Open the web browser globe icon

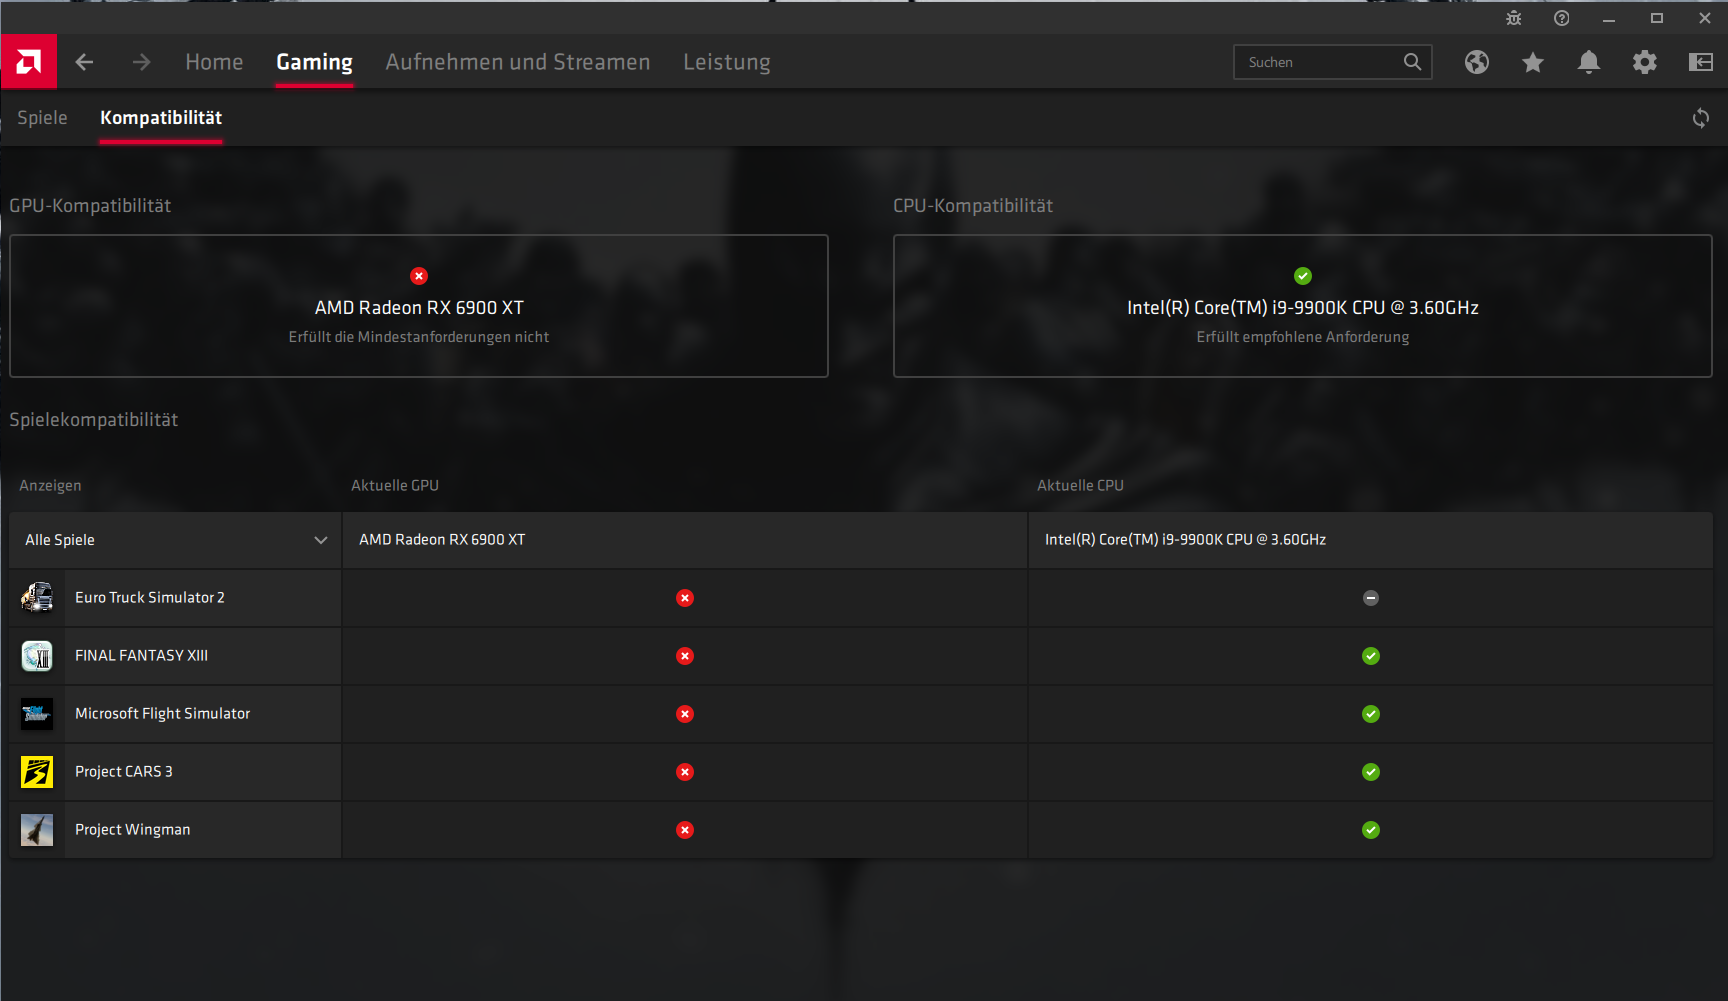tap(1477, 62)
